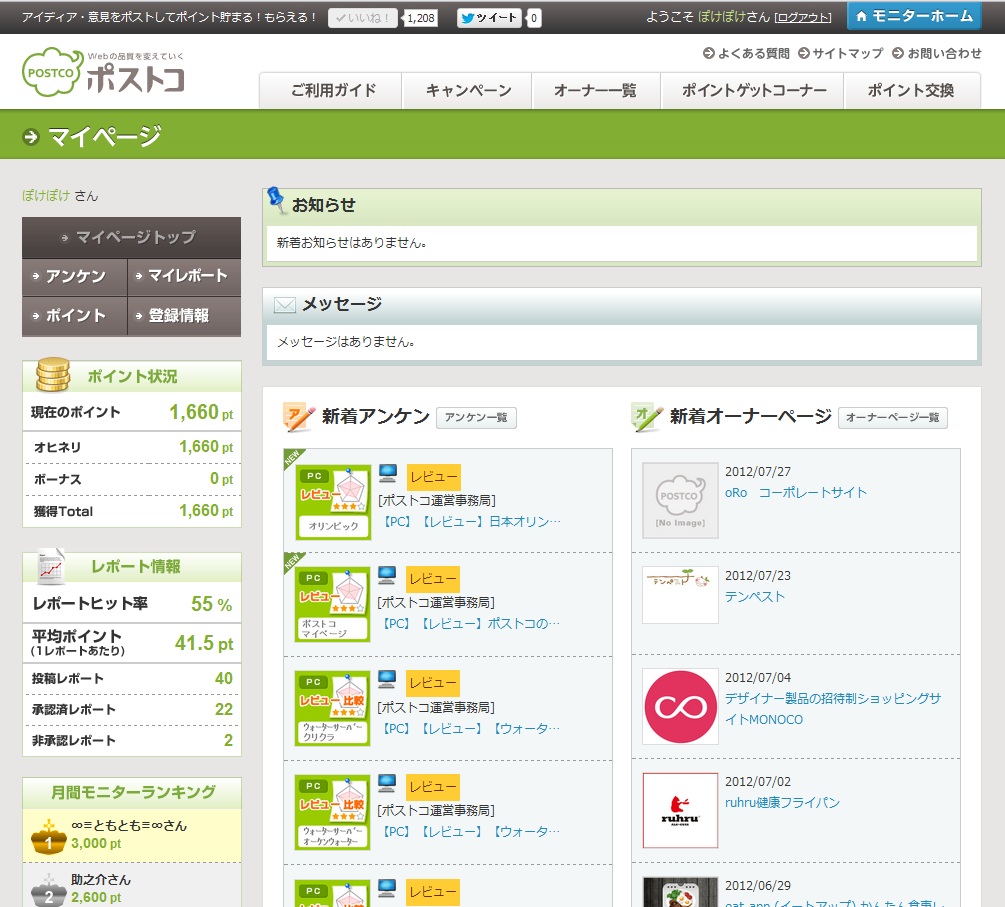Open the ご利用ガイド tab
Screen dimensions: 1005x907
click(333, 91)
